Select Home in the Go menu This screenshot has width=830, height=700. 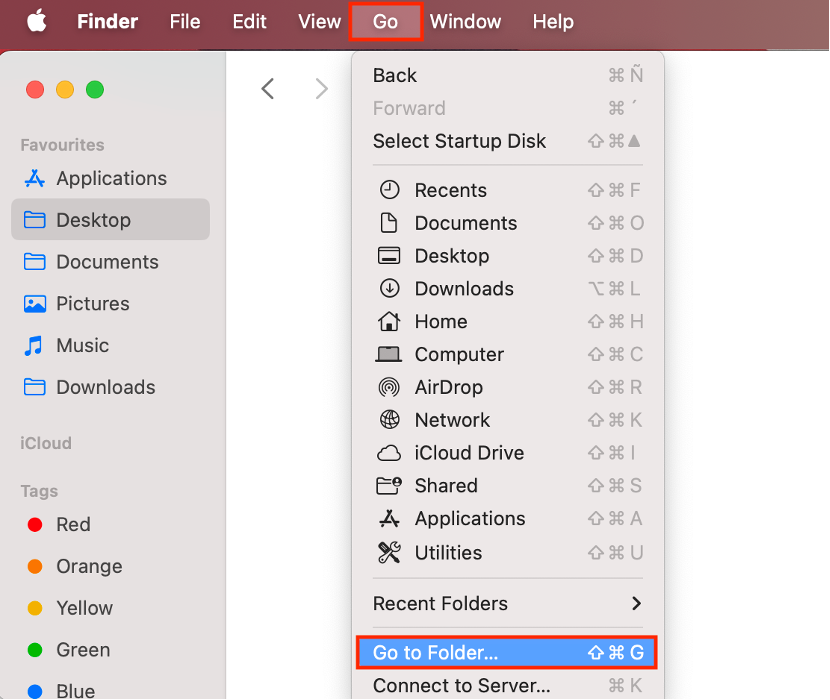[x=440, y=321]
